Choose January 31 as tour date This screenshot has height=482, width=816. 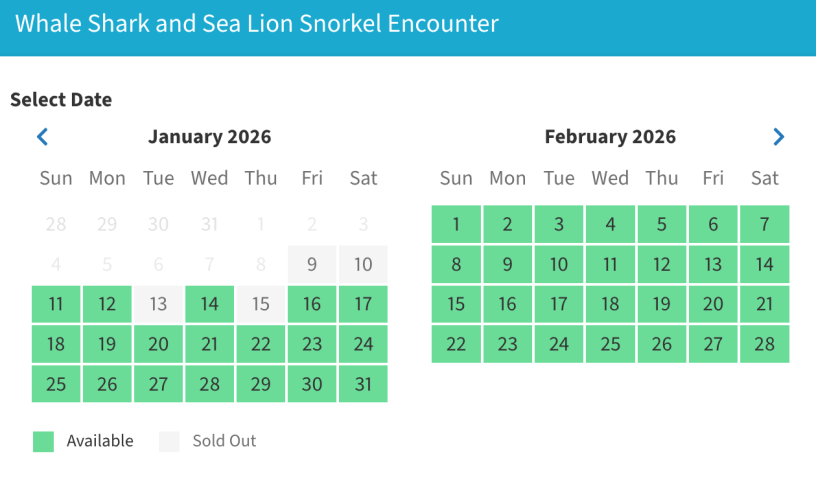pos(363,384)
